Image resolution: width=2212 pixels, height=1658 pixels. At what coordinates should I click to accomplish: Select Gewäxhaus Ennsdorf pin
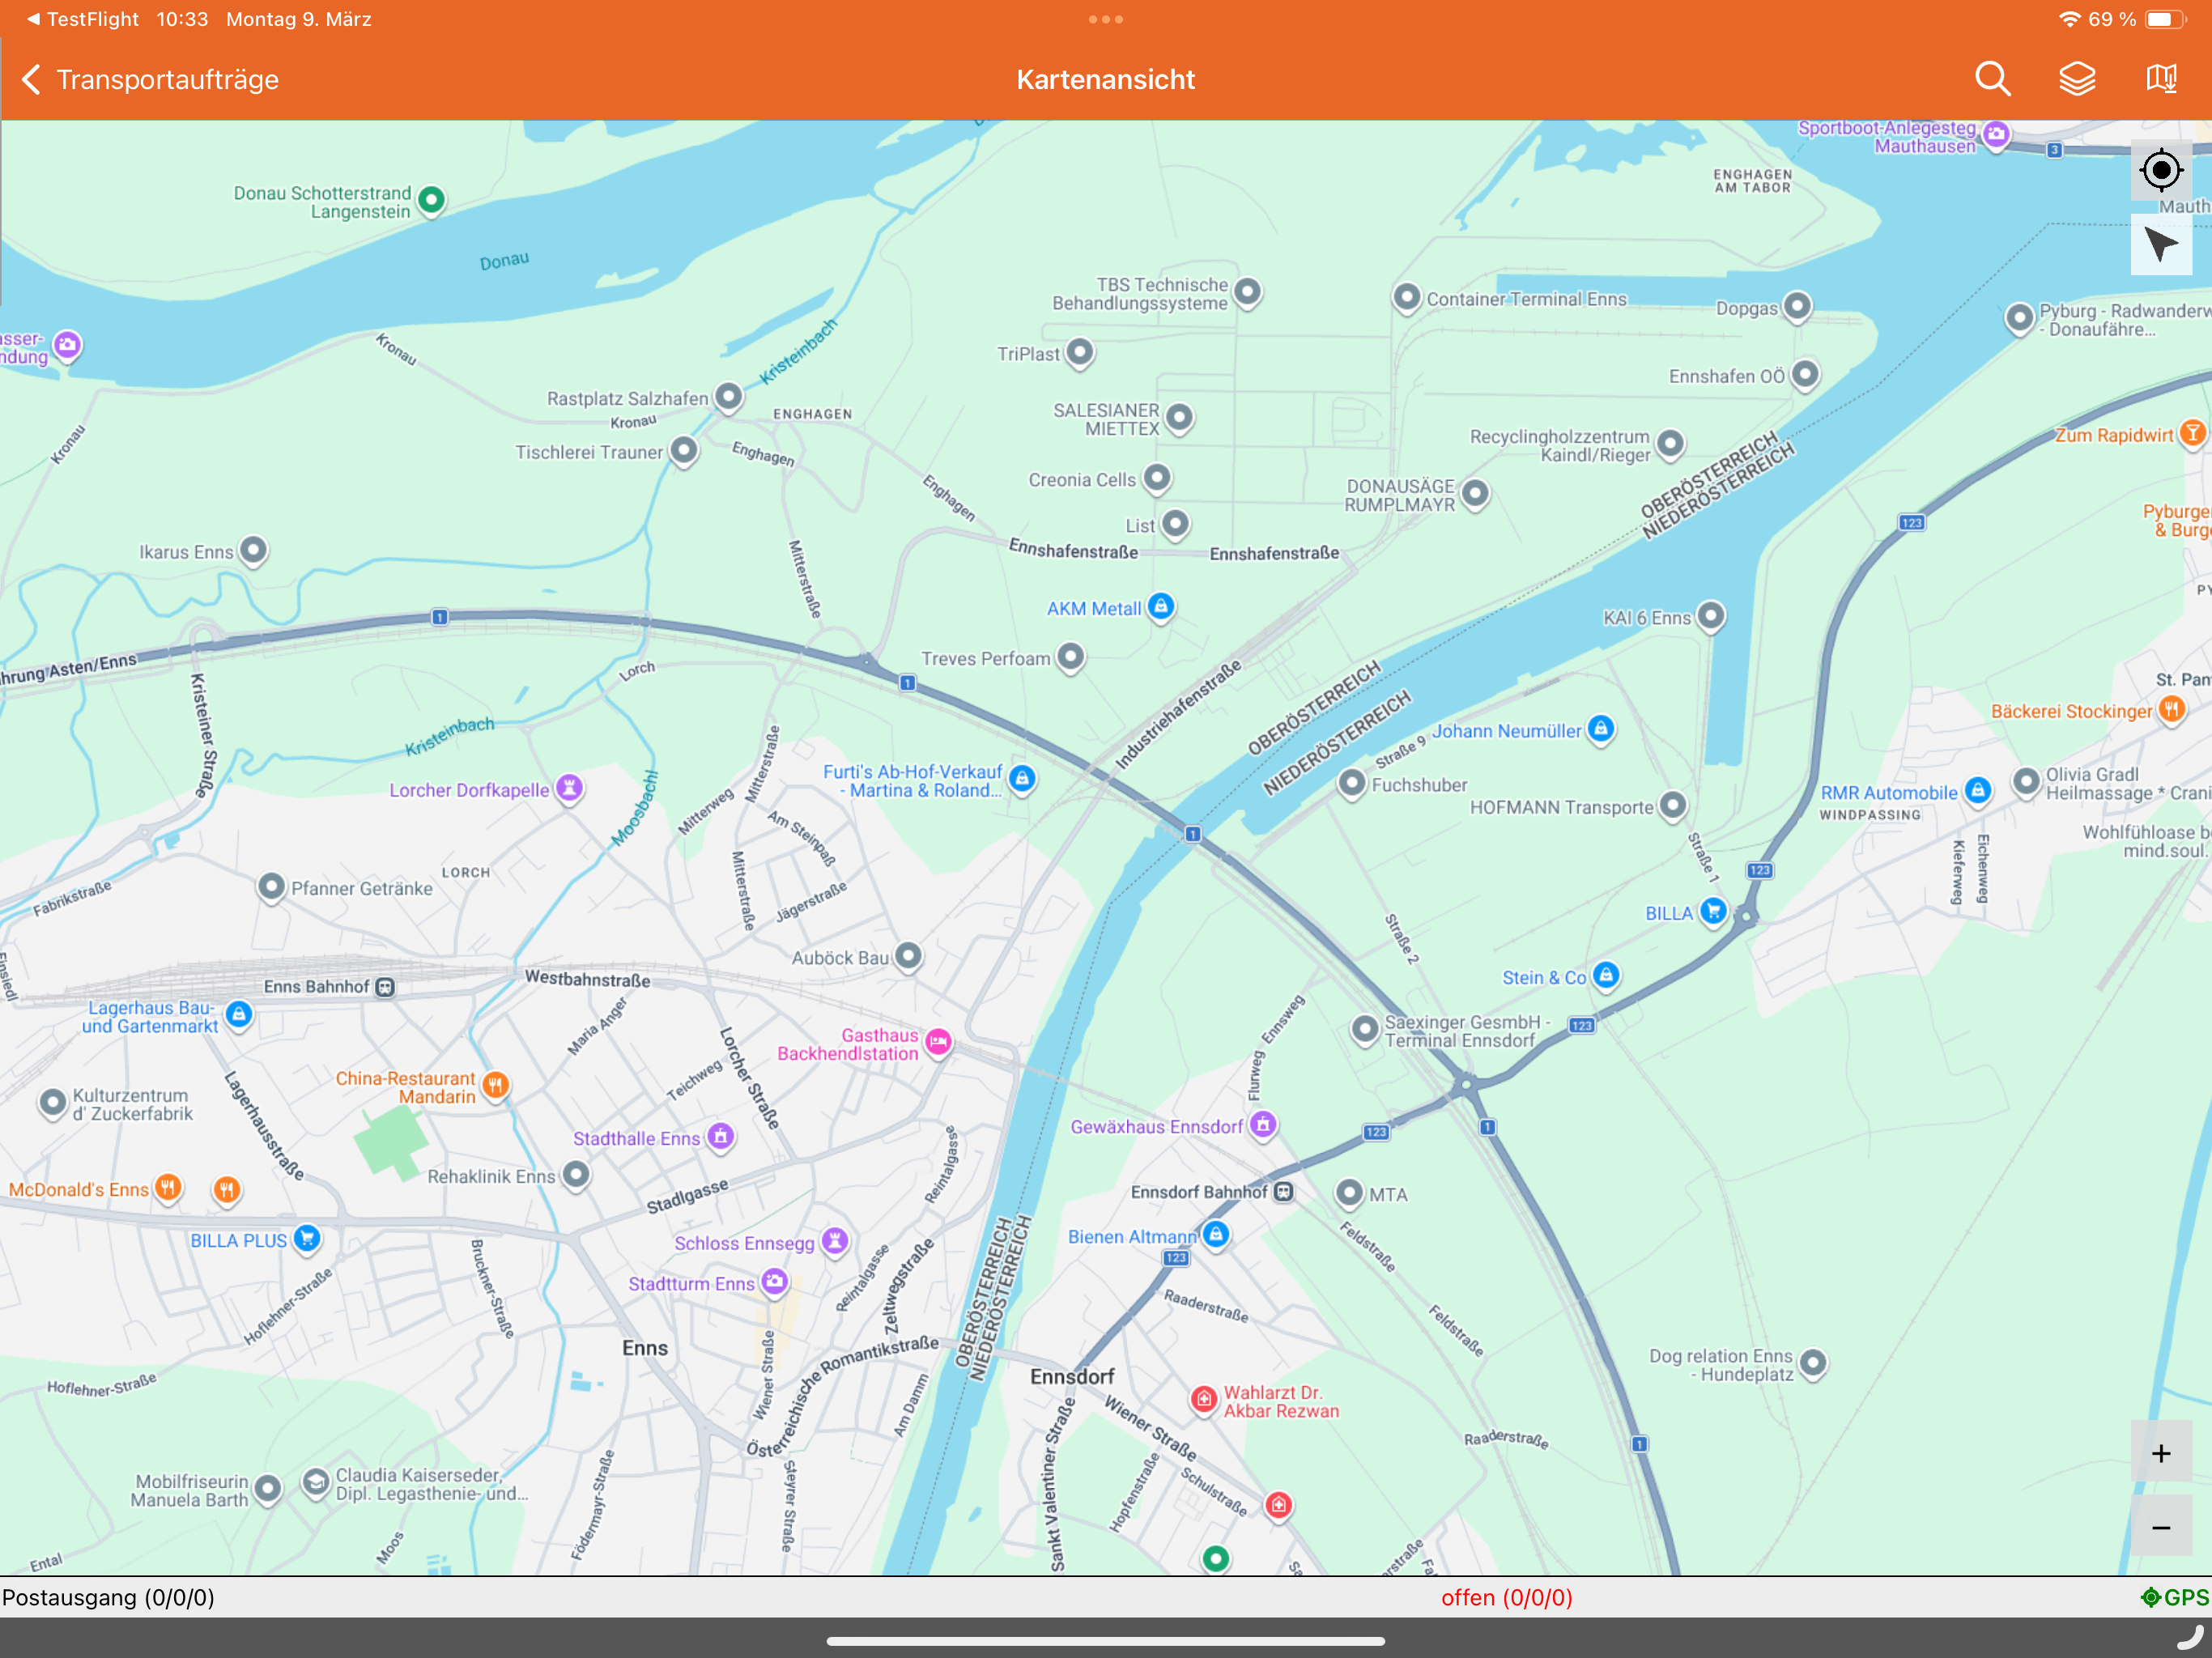click(x=1263, y=1125)
